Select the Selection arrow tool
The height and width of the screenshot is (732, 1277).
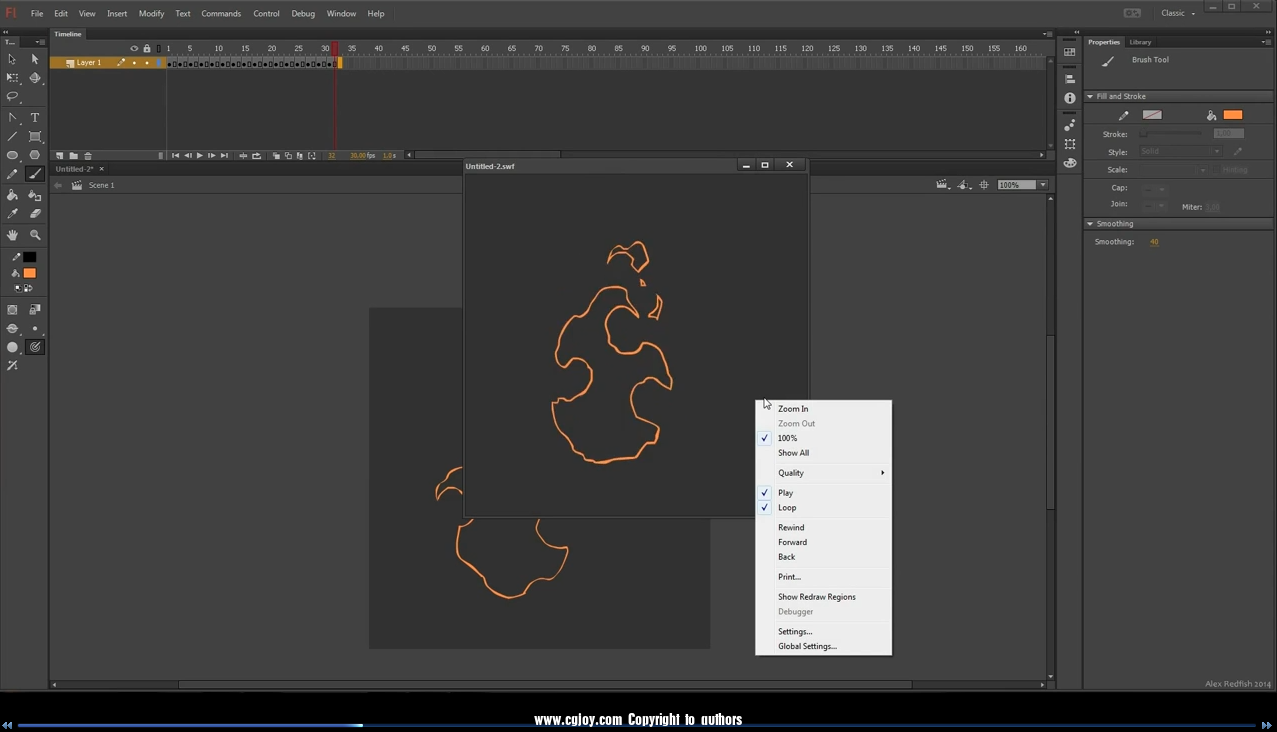12,59
